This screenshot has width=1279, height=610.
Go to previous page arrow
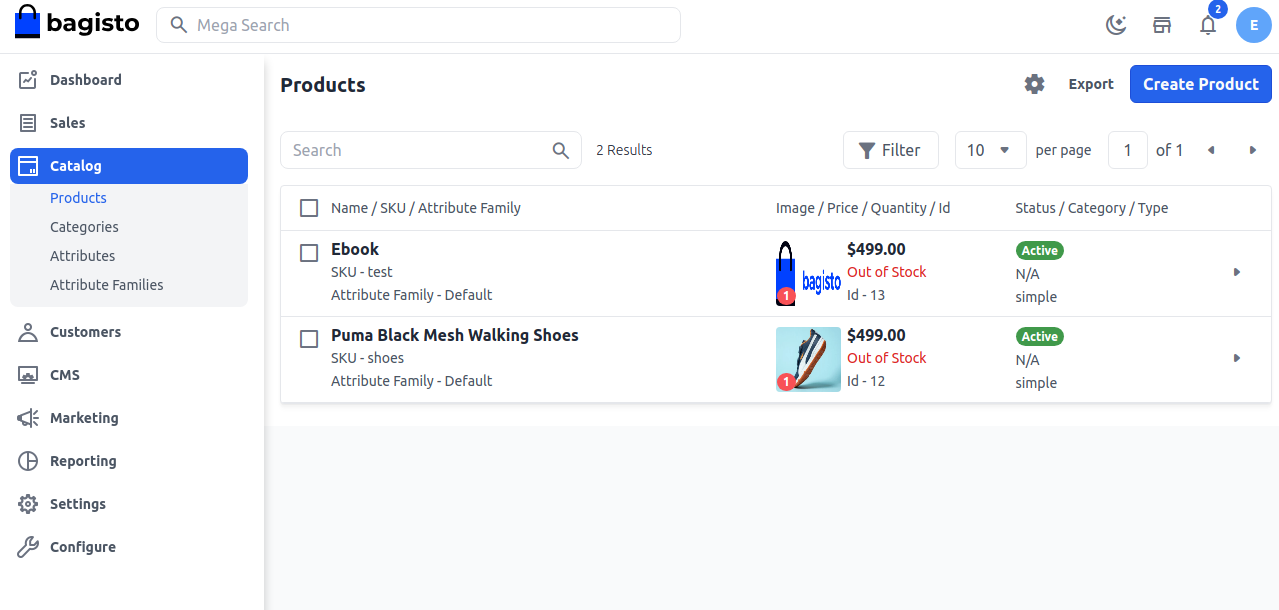pyautogui.click(x=1211, y=150)
